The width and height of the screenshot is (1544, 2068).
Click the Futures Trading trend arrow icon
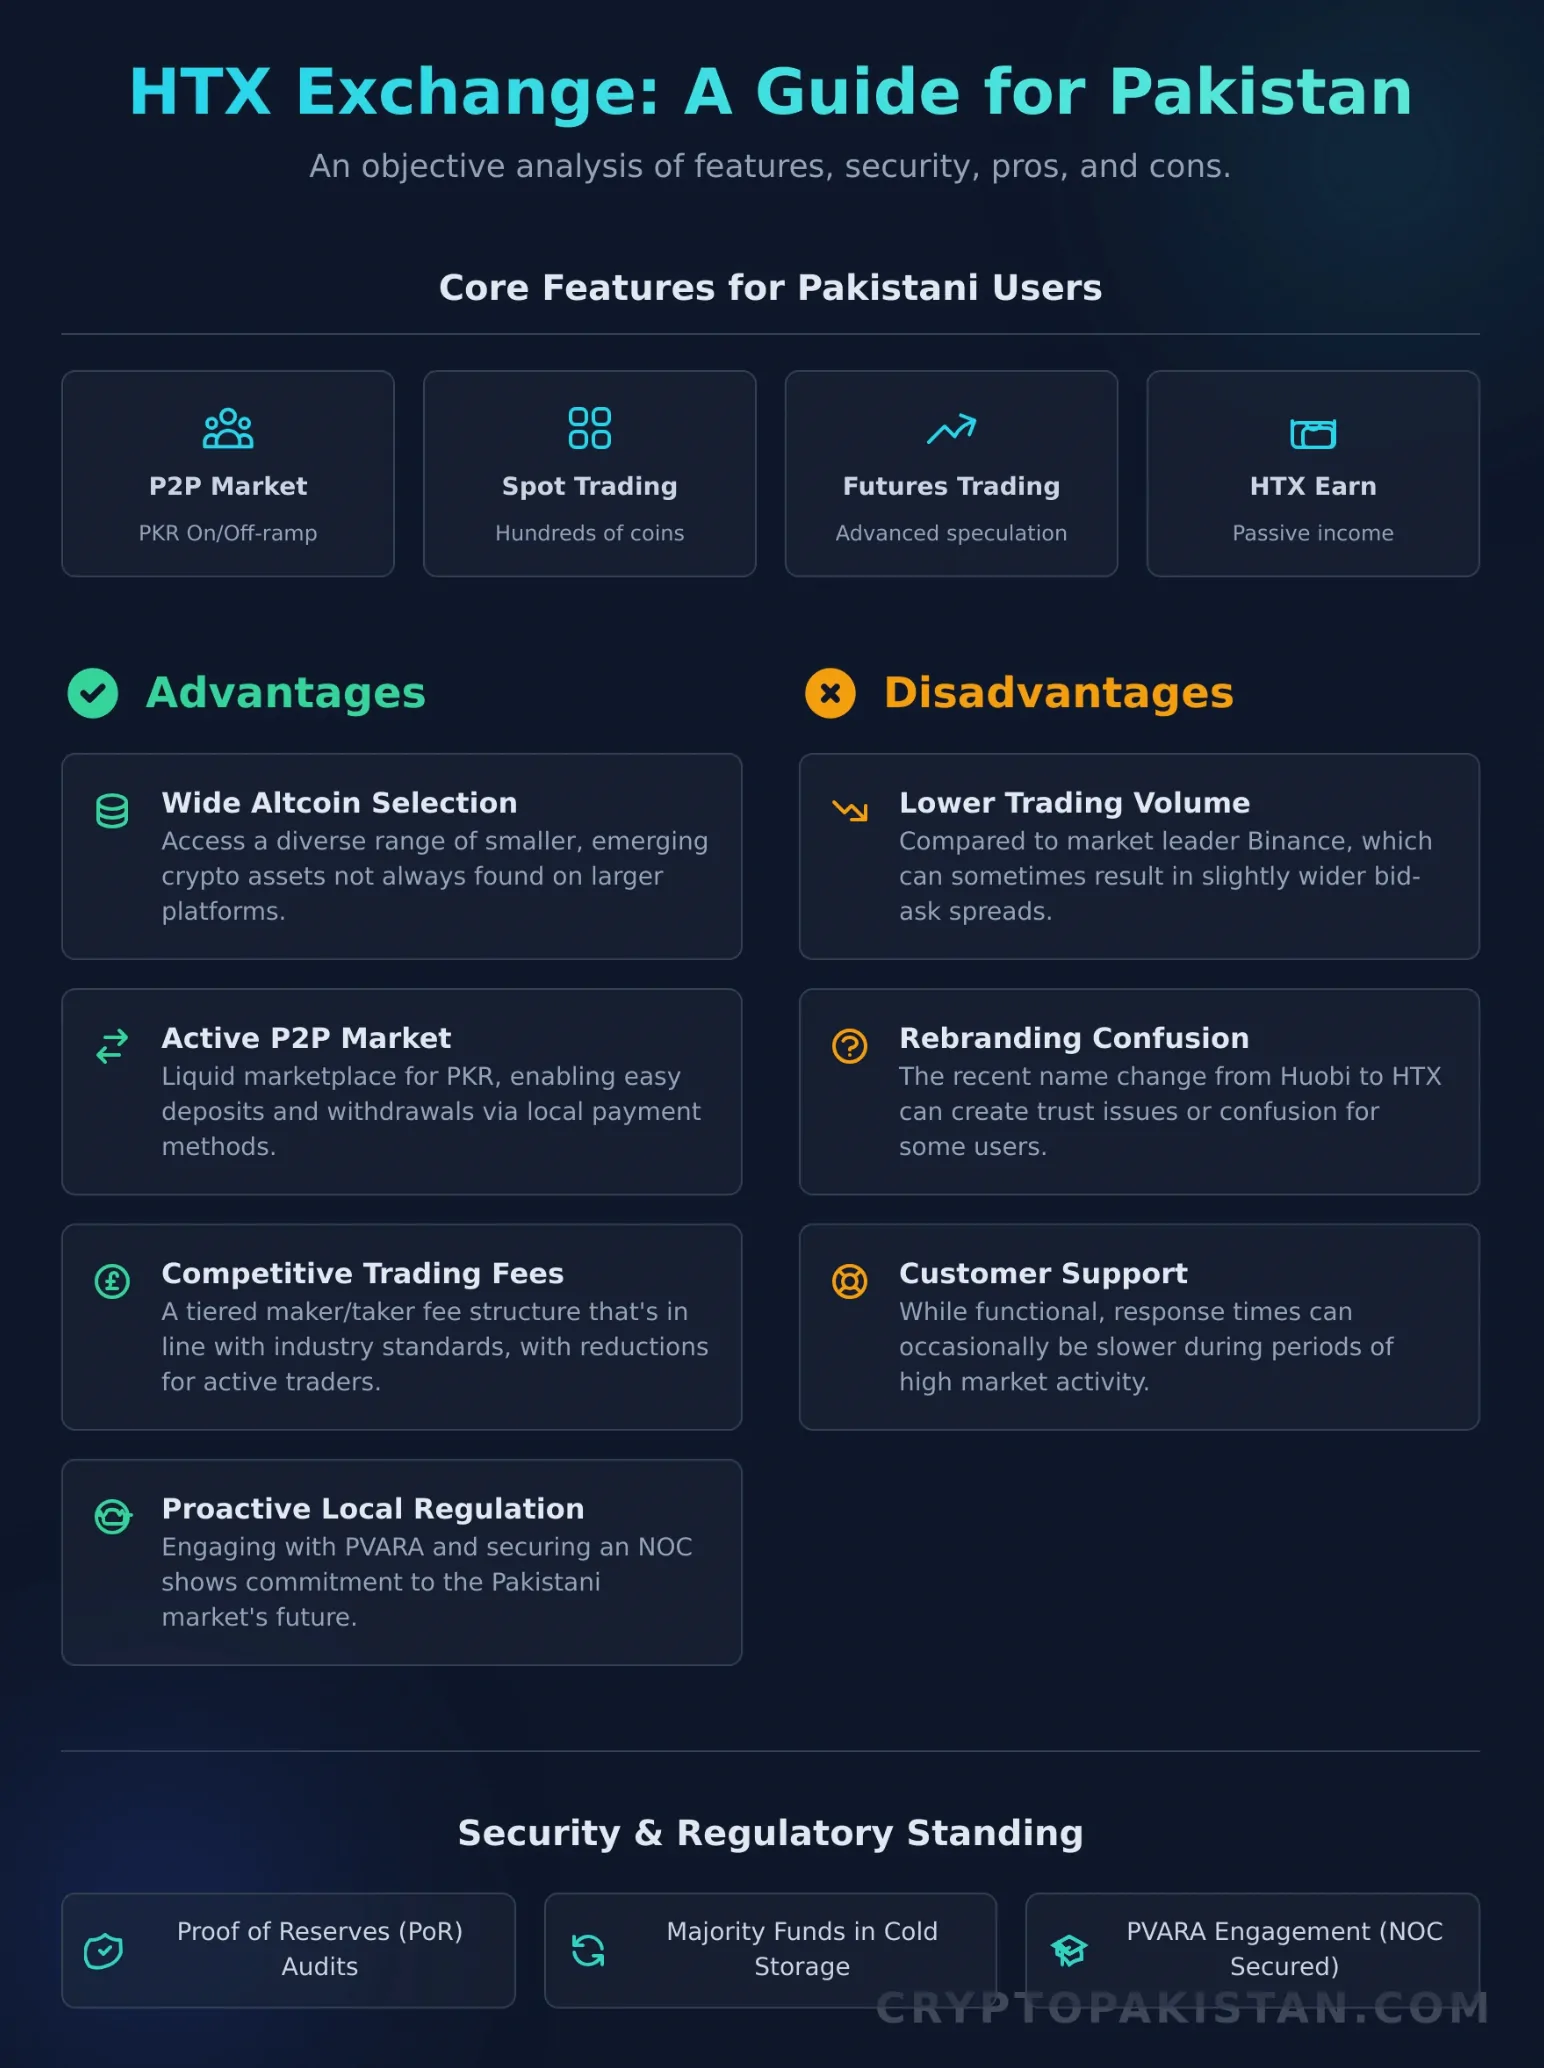pos(951,430)
